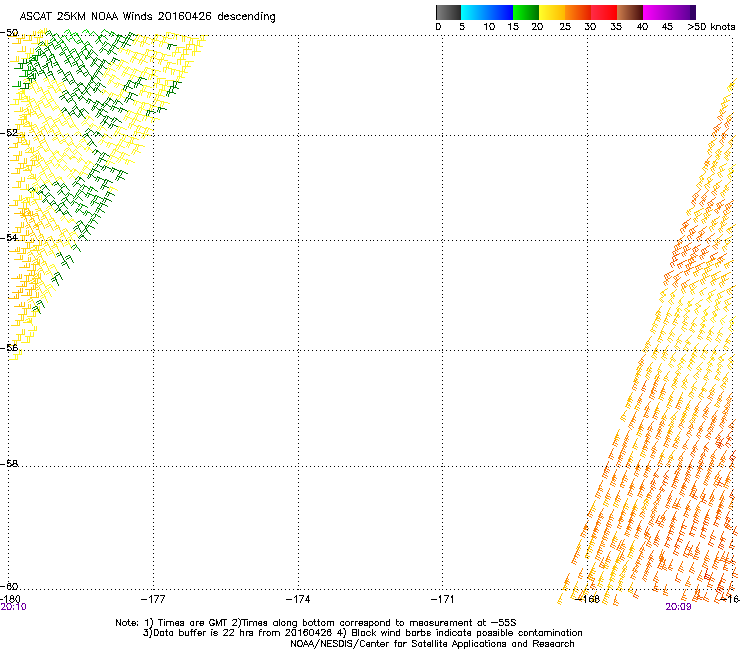The image size is (740, 650).
Task: Click the '-54' latitude axis label
Action: pos(9,237)
